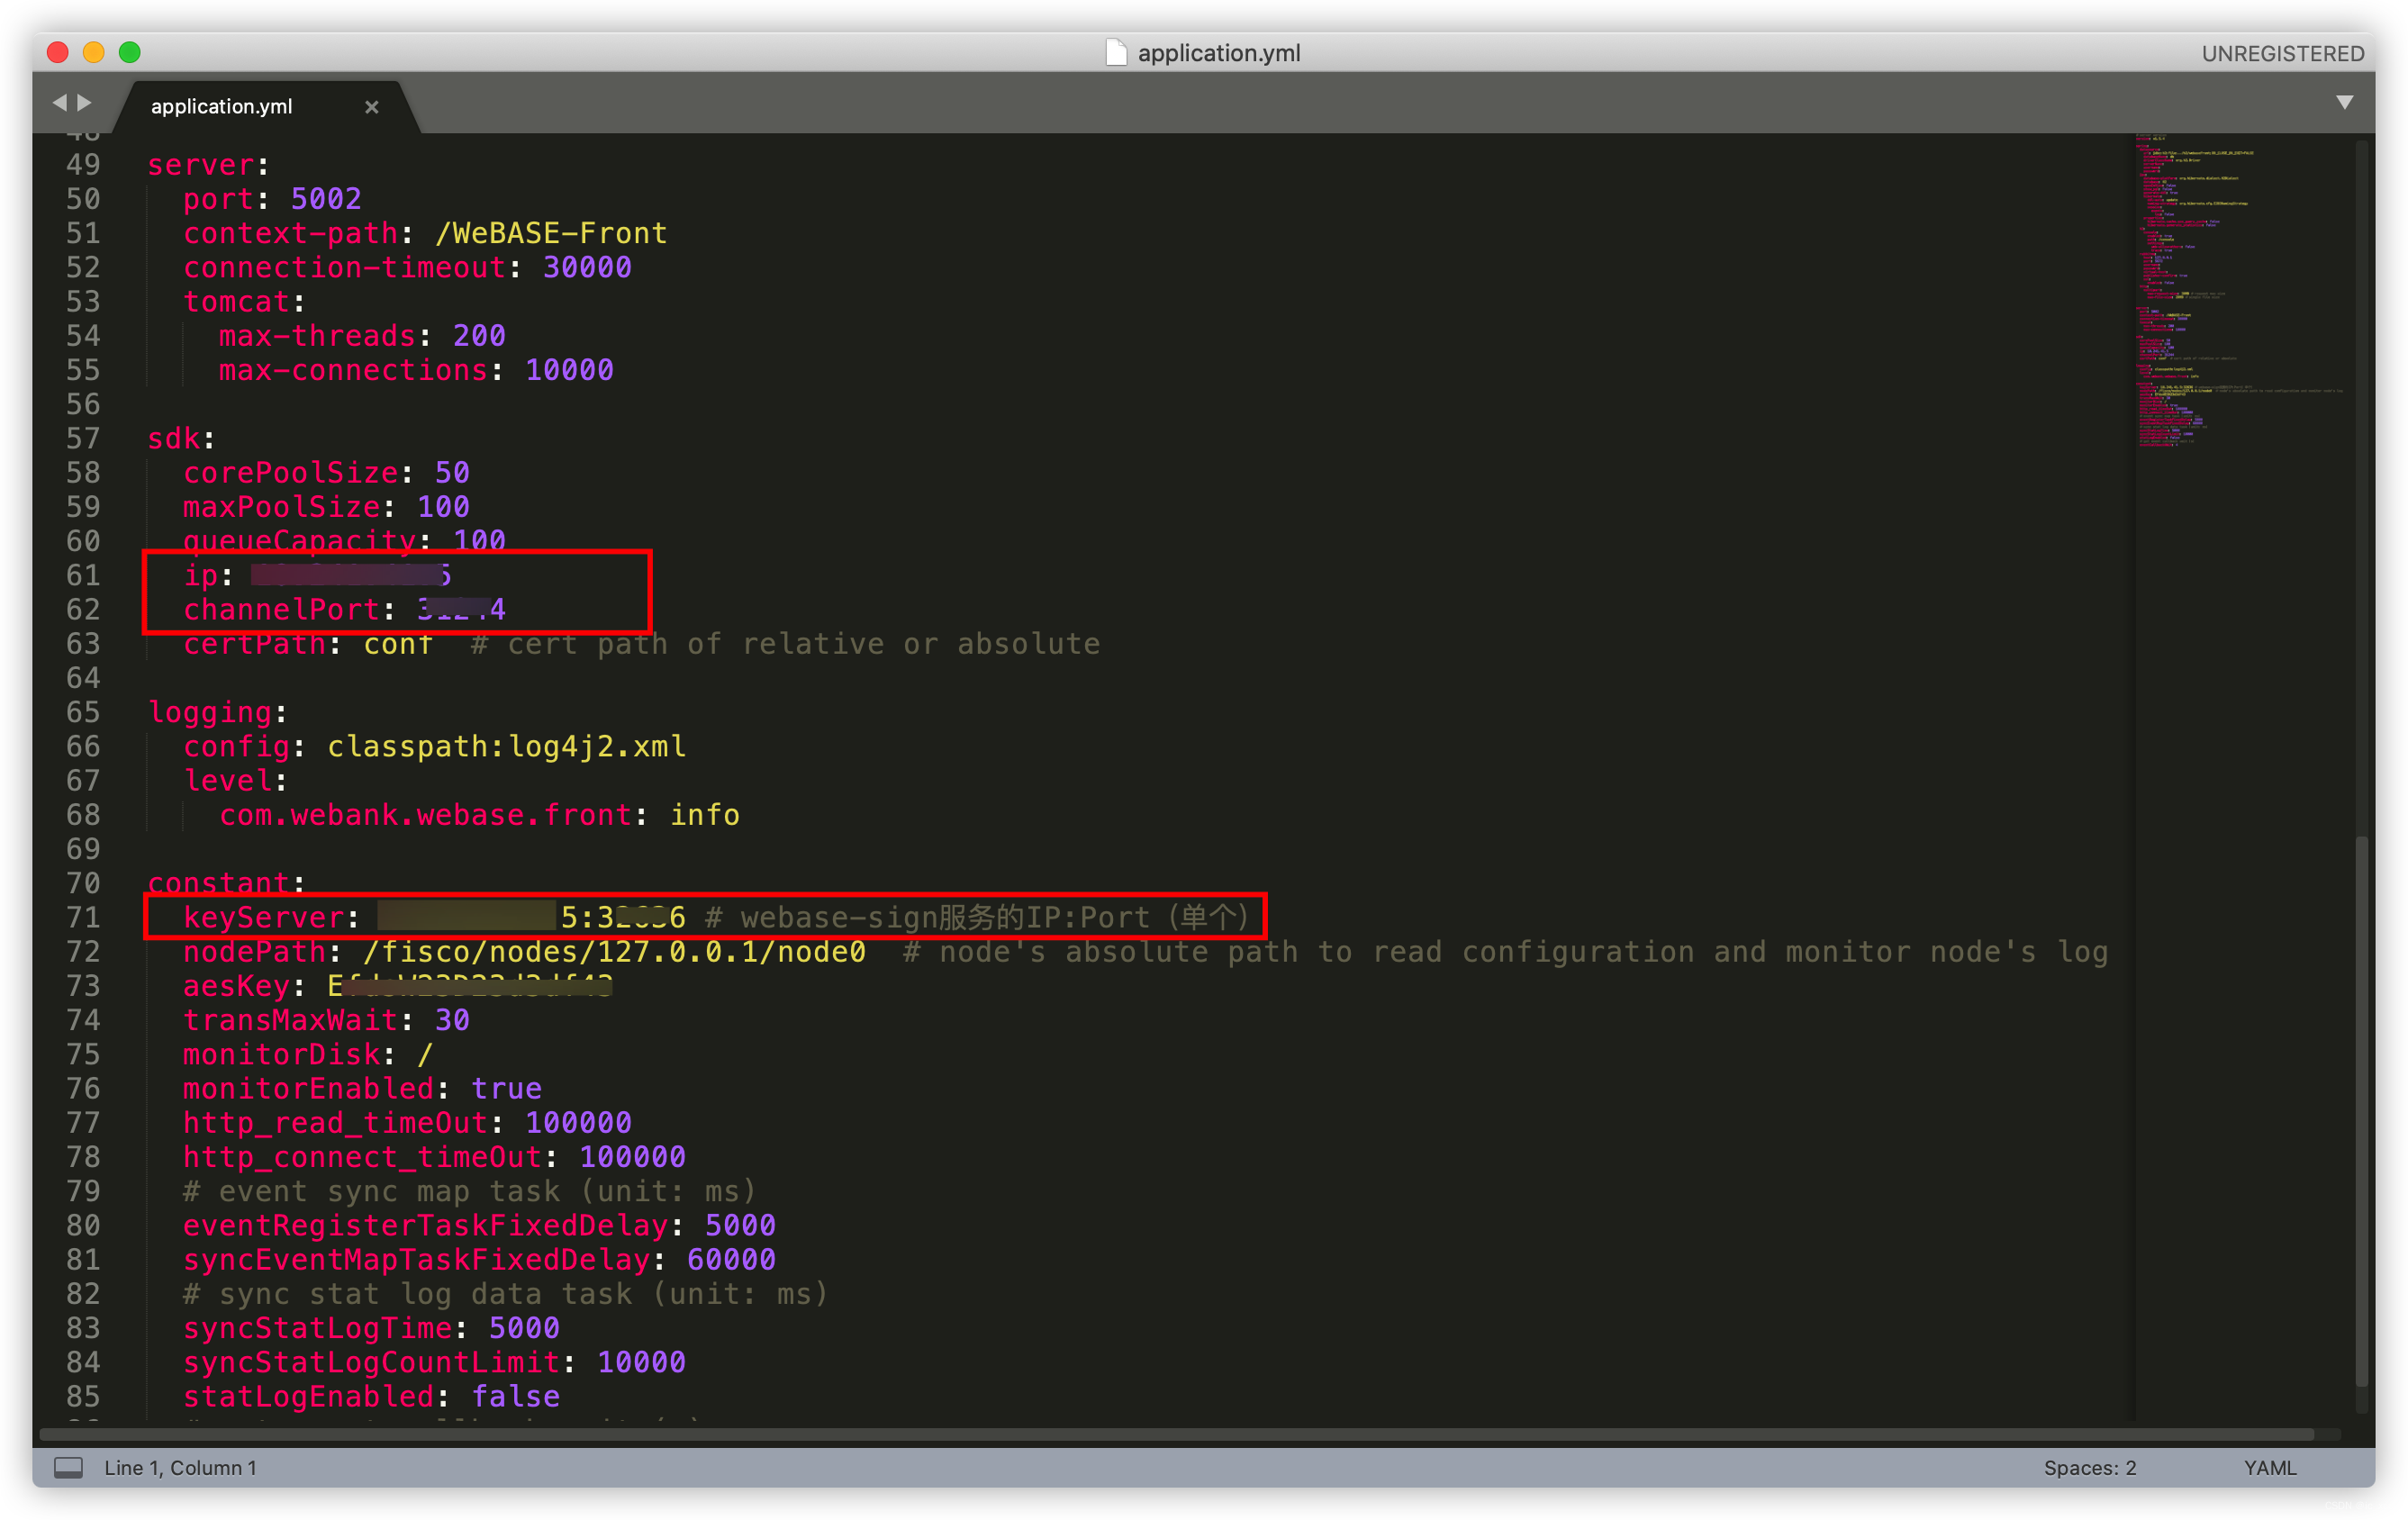Close the application.yml tab
This screenshot has width=2408, height=1520.
pos(372,107)
